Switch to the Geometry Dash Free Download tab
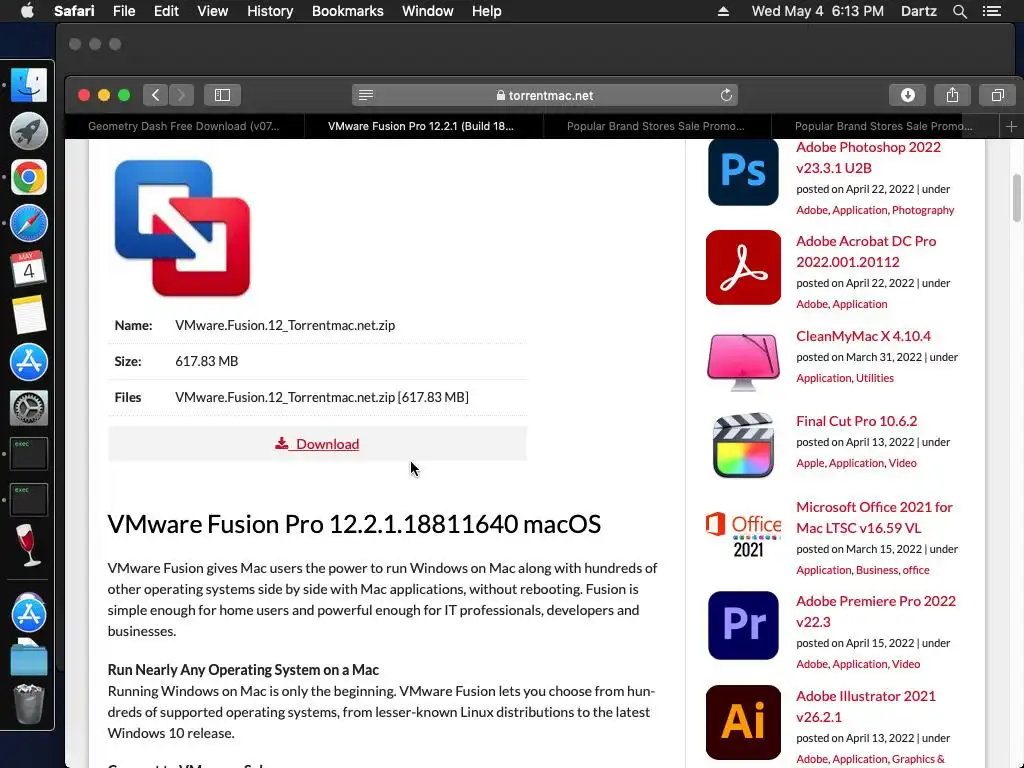This screenshot has height=768, width=1024. pyautogui.click(x=184, y=127)
